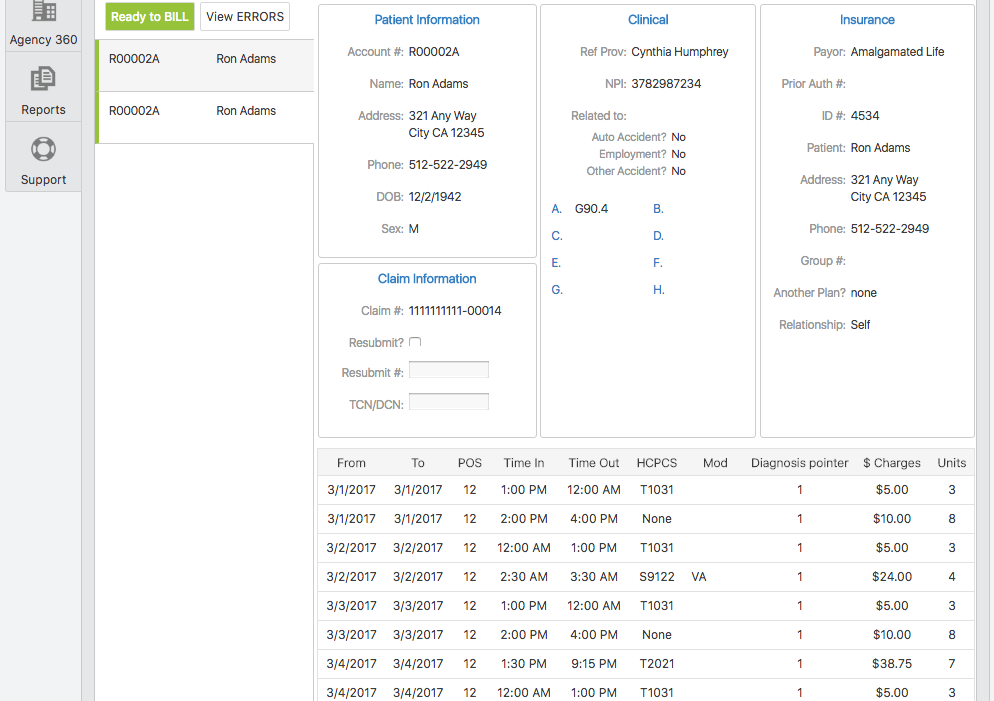Click the From column header
The height and width of the screenshot is (701, 994).
coord(351,463)
